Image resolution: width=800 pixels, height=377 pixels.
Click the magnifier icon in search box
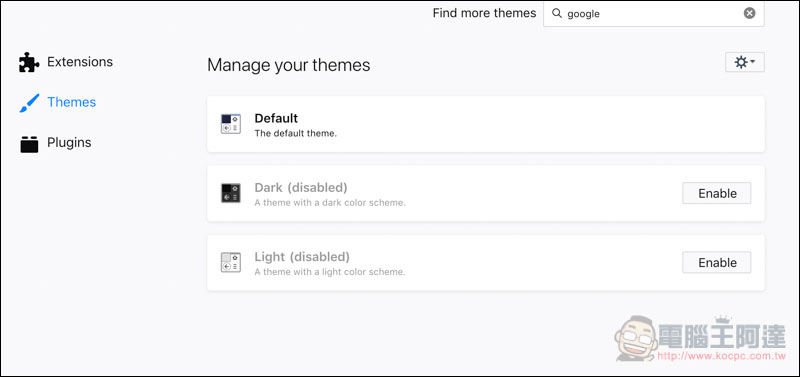[x=557, y=13]
